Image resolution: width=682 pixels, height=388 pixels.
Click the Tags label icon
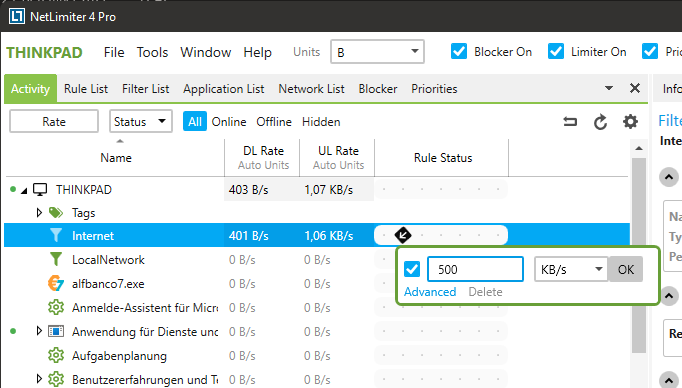56,213
